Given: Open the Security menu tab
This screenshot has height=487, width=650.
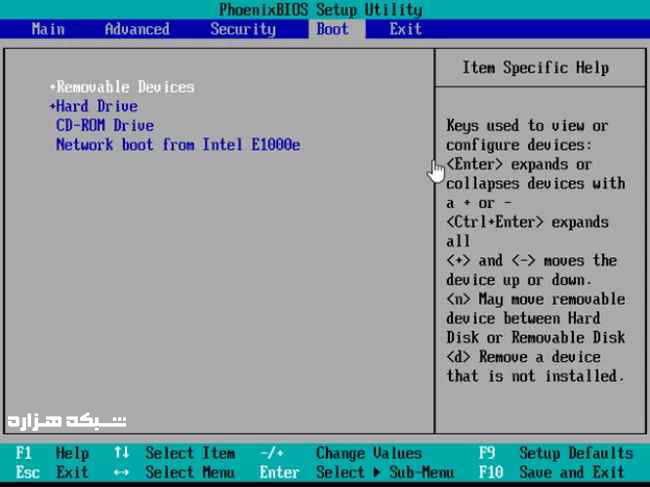Looking at the screenshot, I should point(243,29).
